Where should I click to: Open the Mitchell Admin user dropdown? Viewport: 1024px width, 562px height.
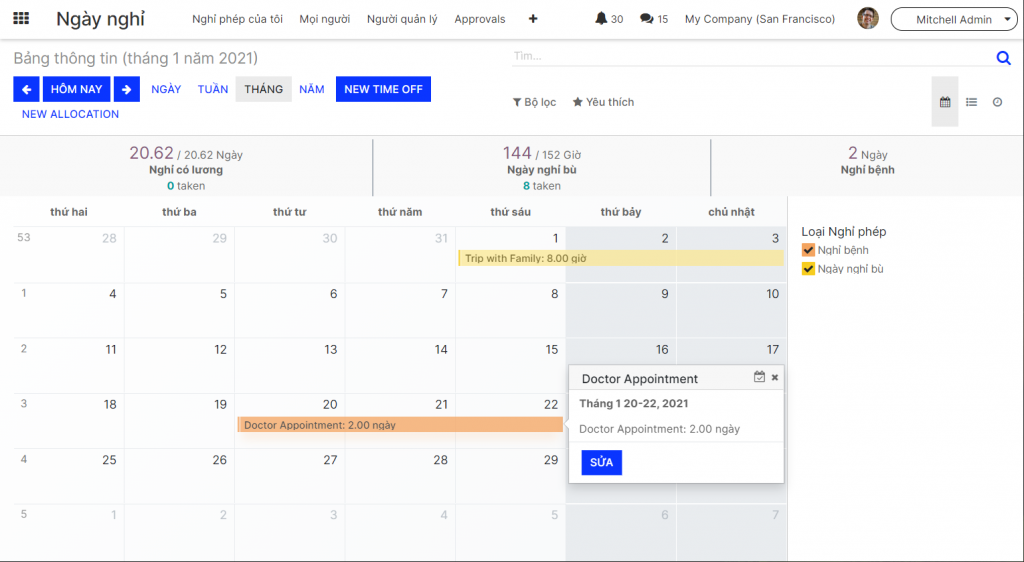pos(954,19)
